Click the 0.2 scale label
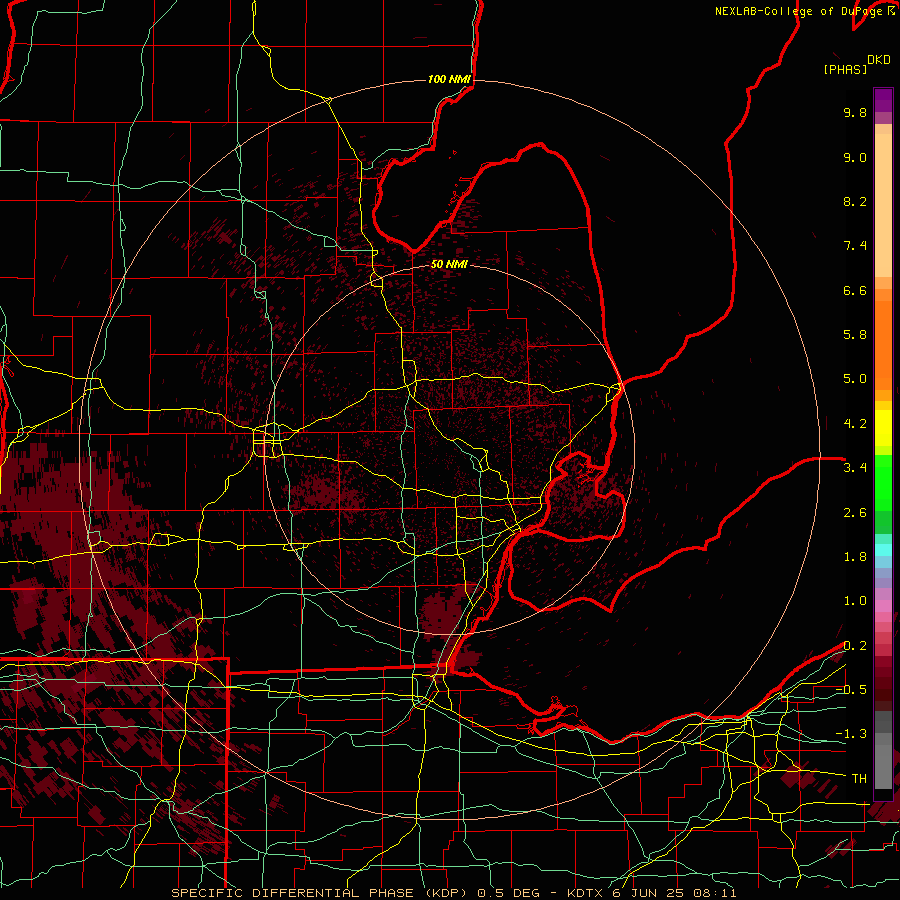The width and height of the screenshot is (900, 900). coord(855,646)
